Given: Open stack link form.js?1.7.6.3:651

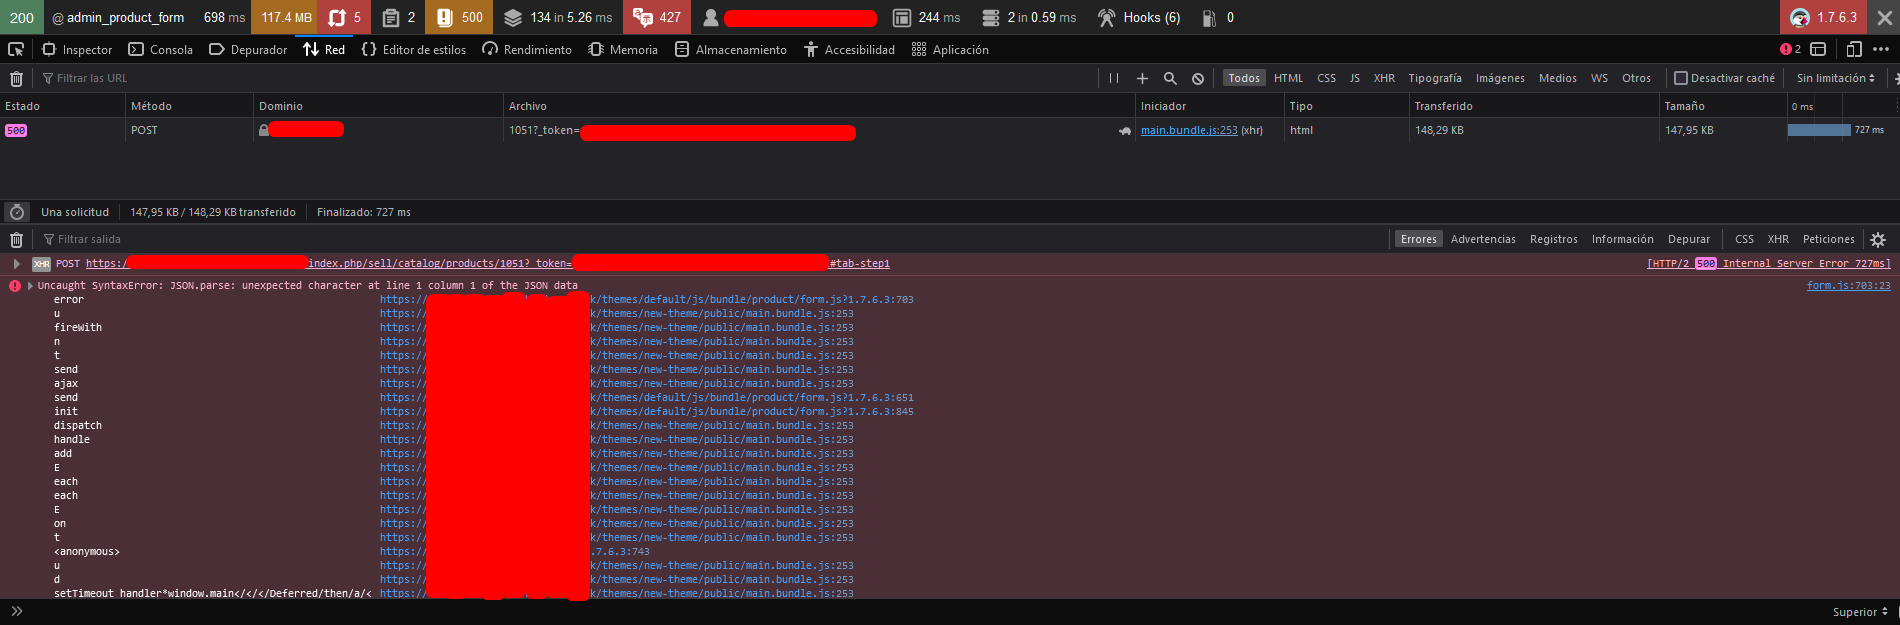Looking at the screenshot, I should click(752, 398).
